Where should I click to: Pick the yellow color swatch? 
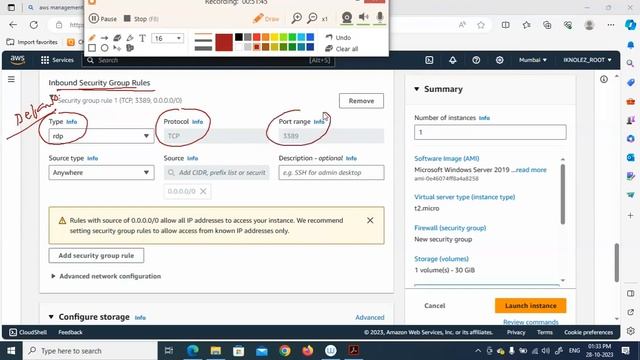pos(274,38)
